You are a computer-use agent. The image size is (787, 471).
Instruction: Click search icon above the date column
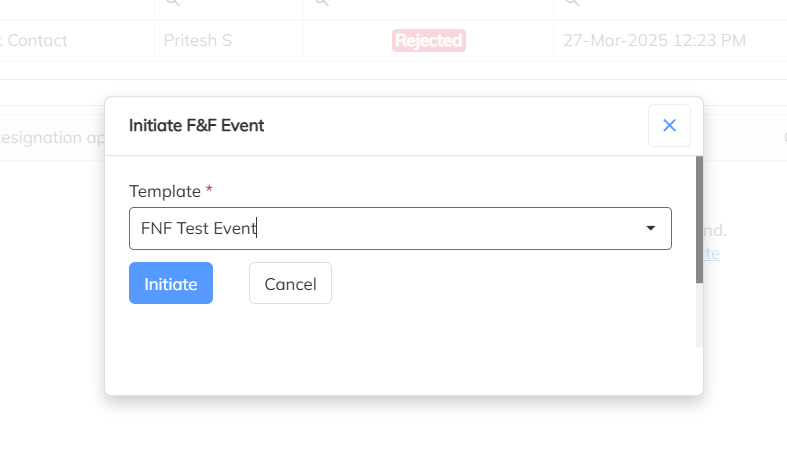572,4
